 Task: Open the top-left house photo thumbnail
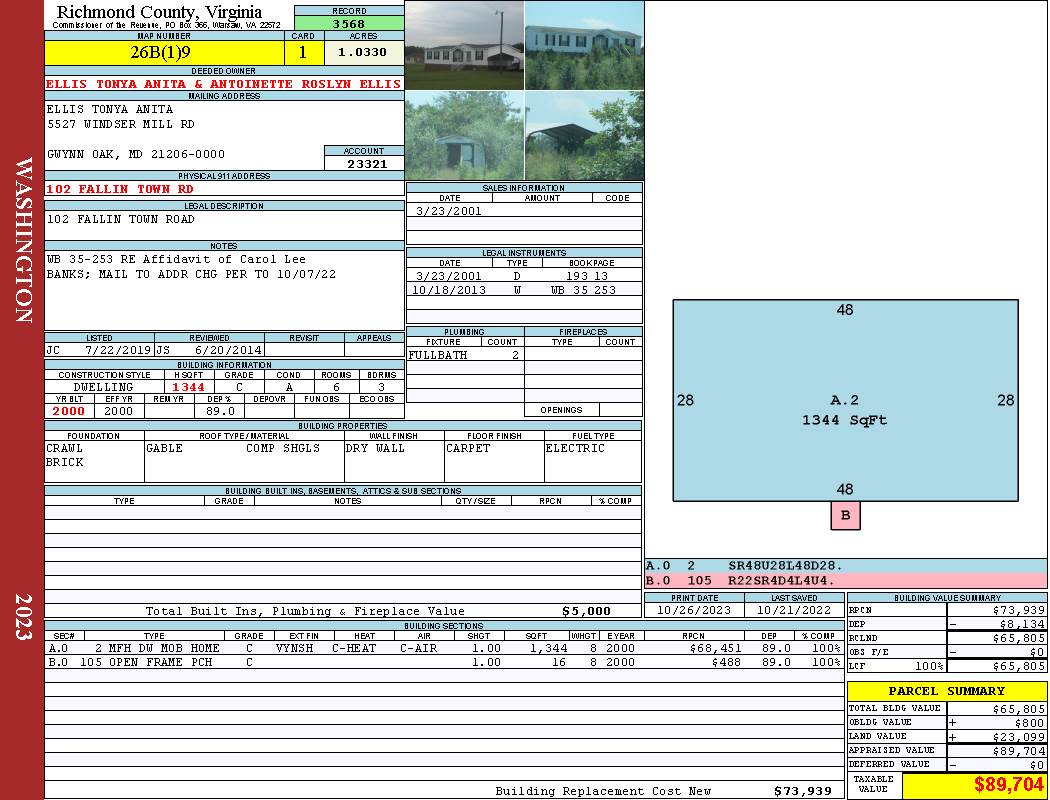[464, 45]
